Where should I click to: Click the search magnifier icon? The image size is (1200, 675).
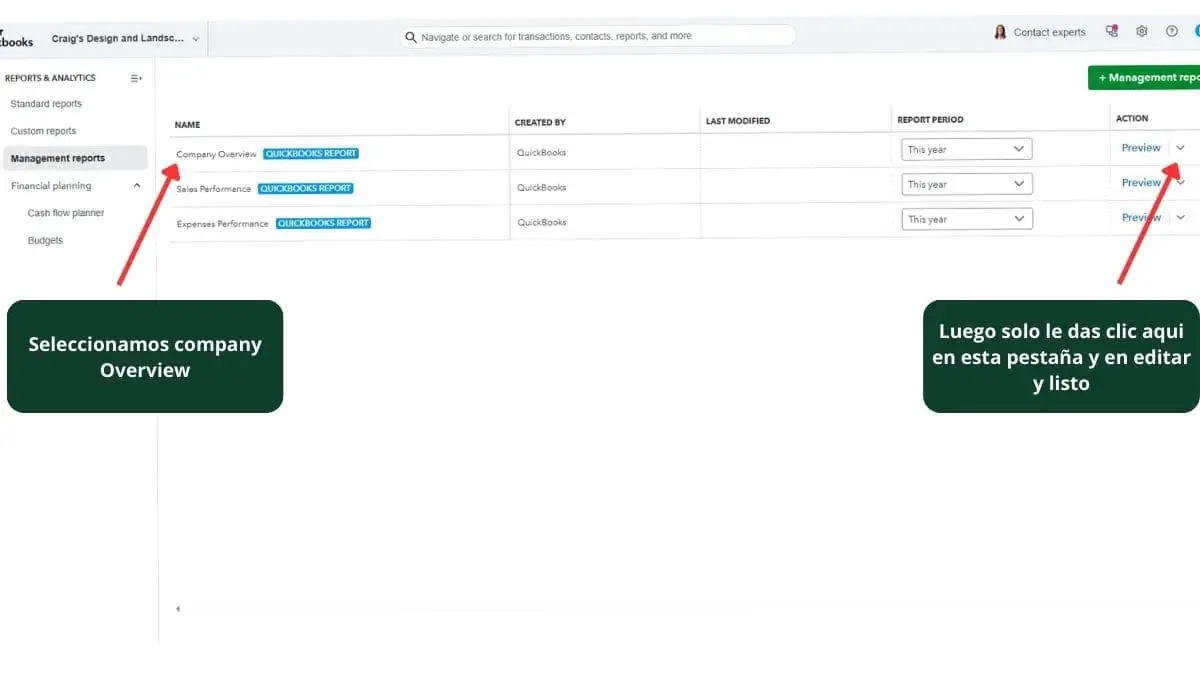[410, 37]
